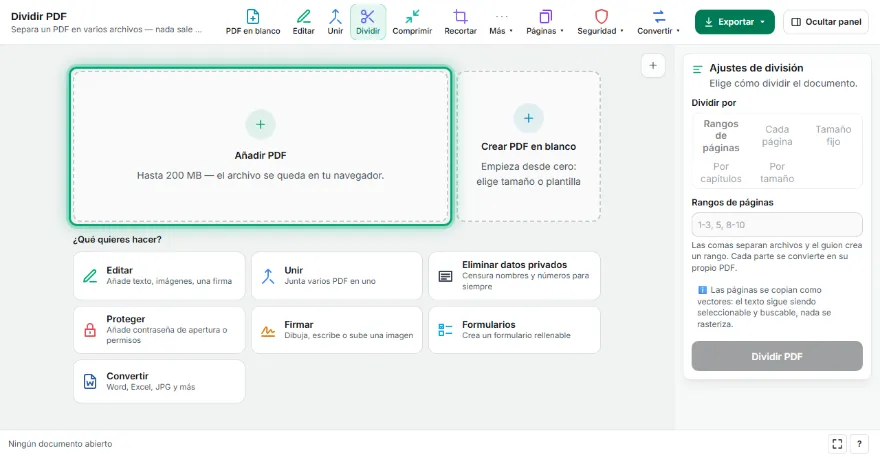880x457 pixels.
Task: Click the form icon on Formularios card
Action: [445, 330]
